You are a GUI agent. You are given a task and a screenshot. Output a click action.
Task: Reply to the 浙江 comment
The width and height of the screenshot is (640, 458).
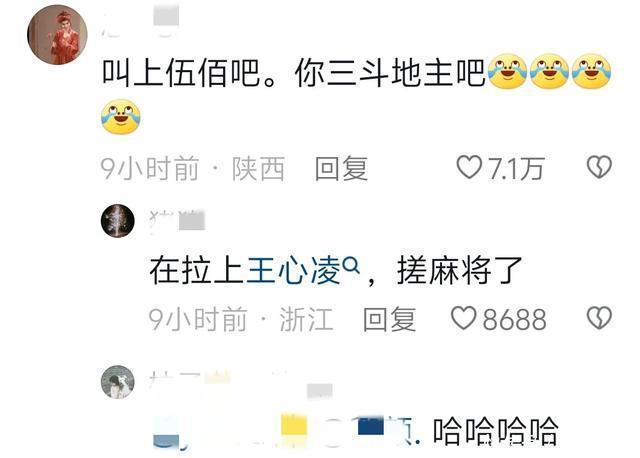click(389, 319)
